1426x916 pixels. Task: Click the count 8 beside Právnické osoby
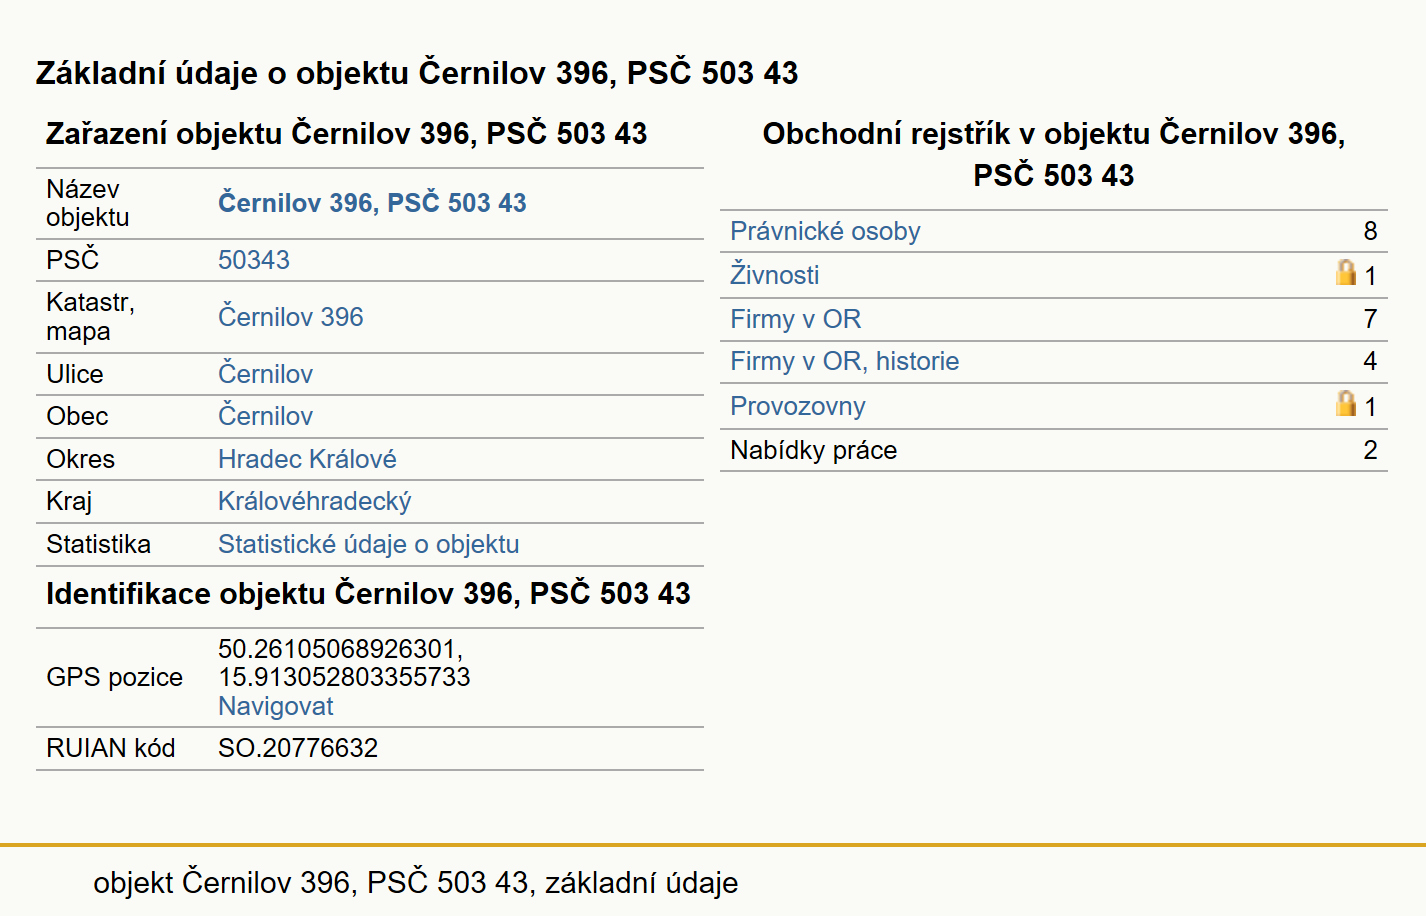1370,231
